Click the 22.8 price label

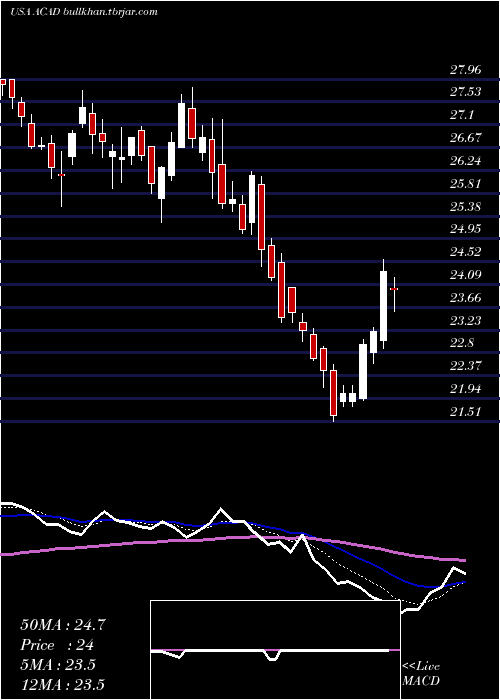pyautogui.click(x=462, y=343)
